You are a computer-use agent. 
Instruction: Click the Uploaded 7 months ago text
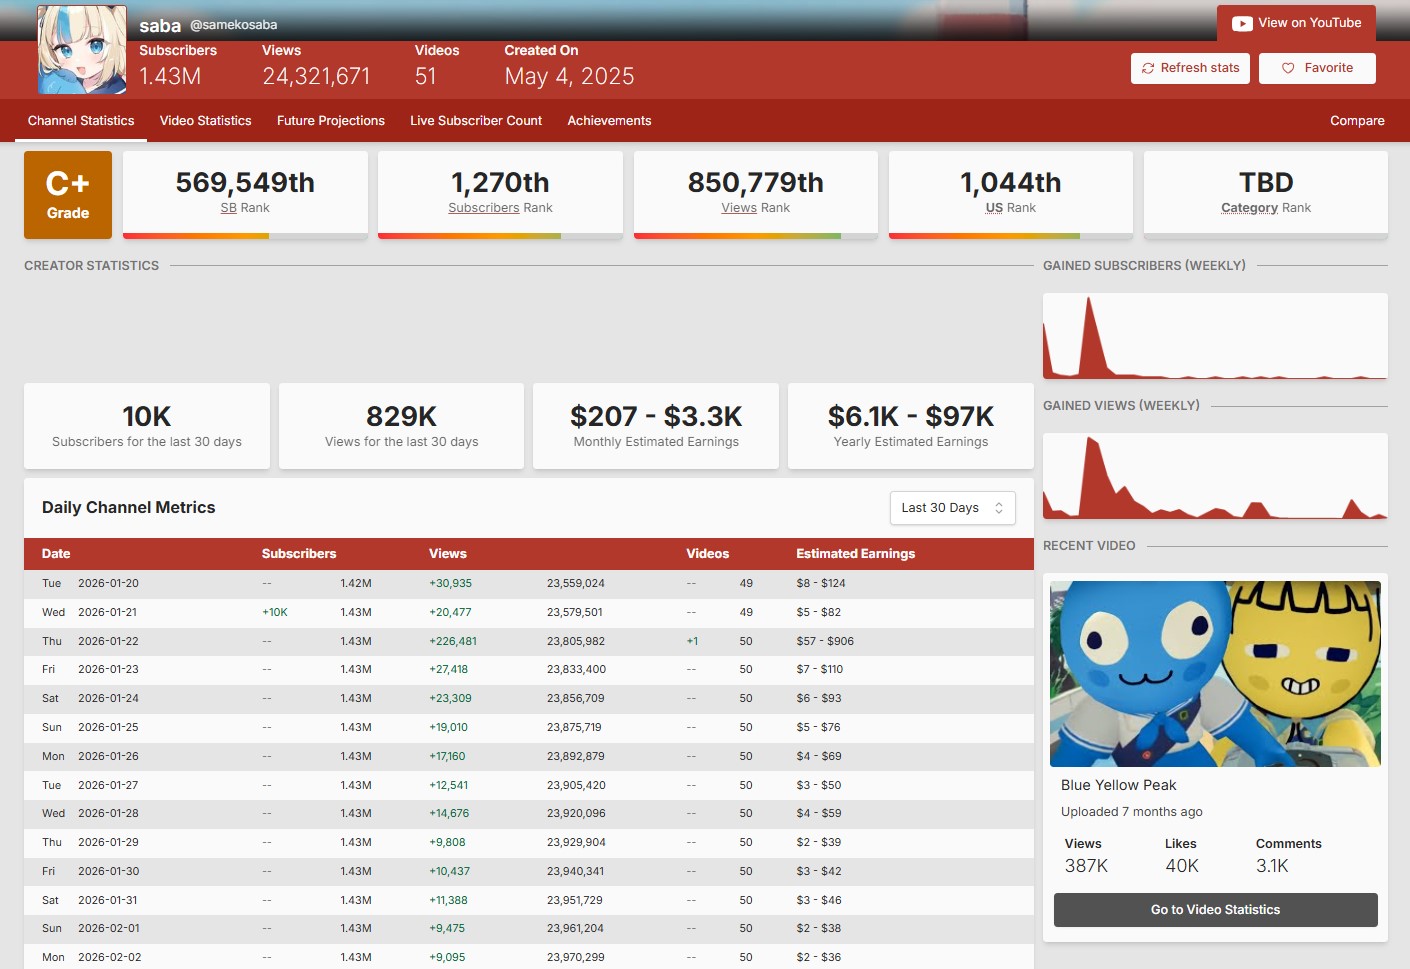(1132, 812)
